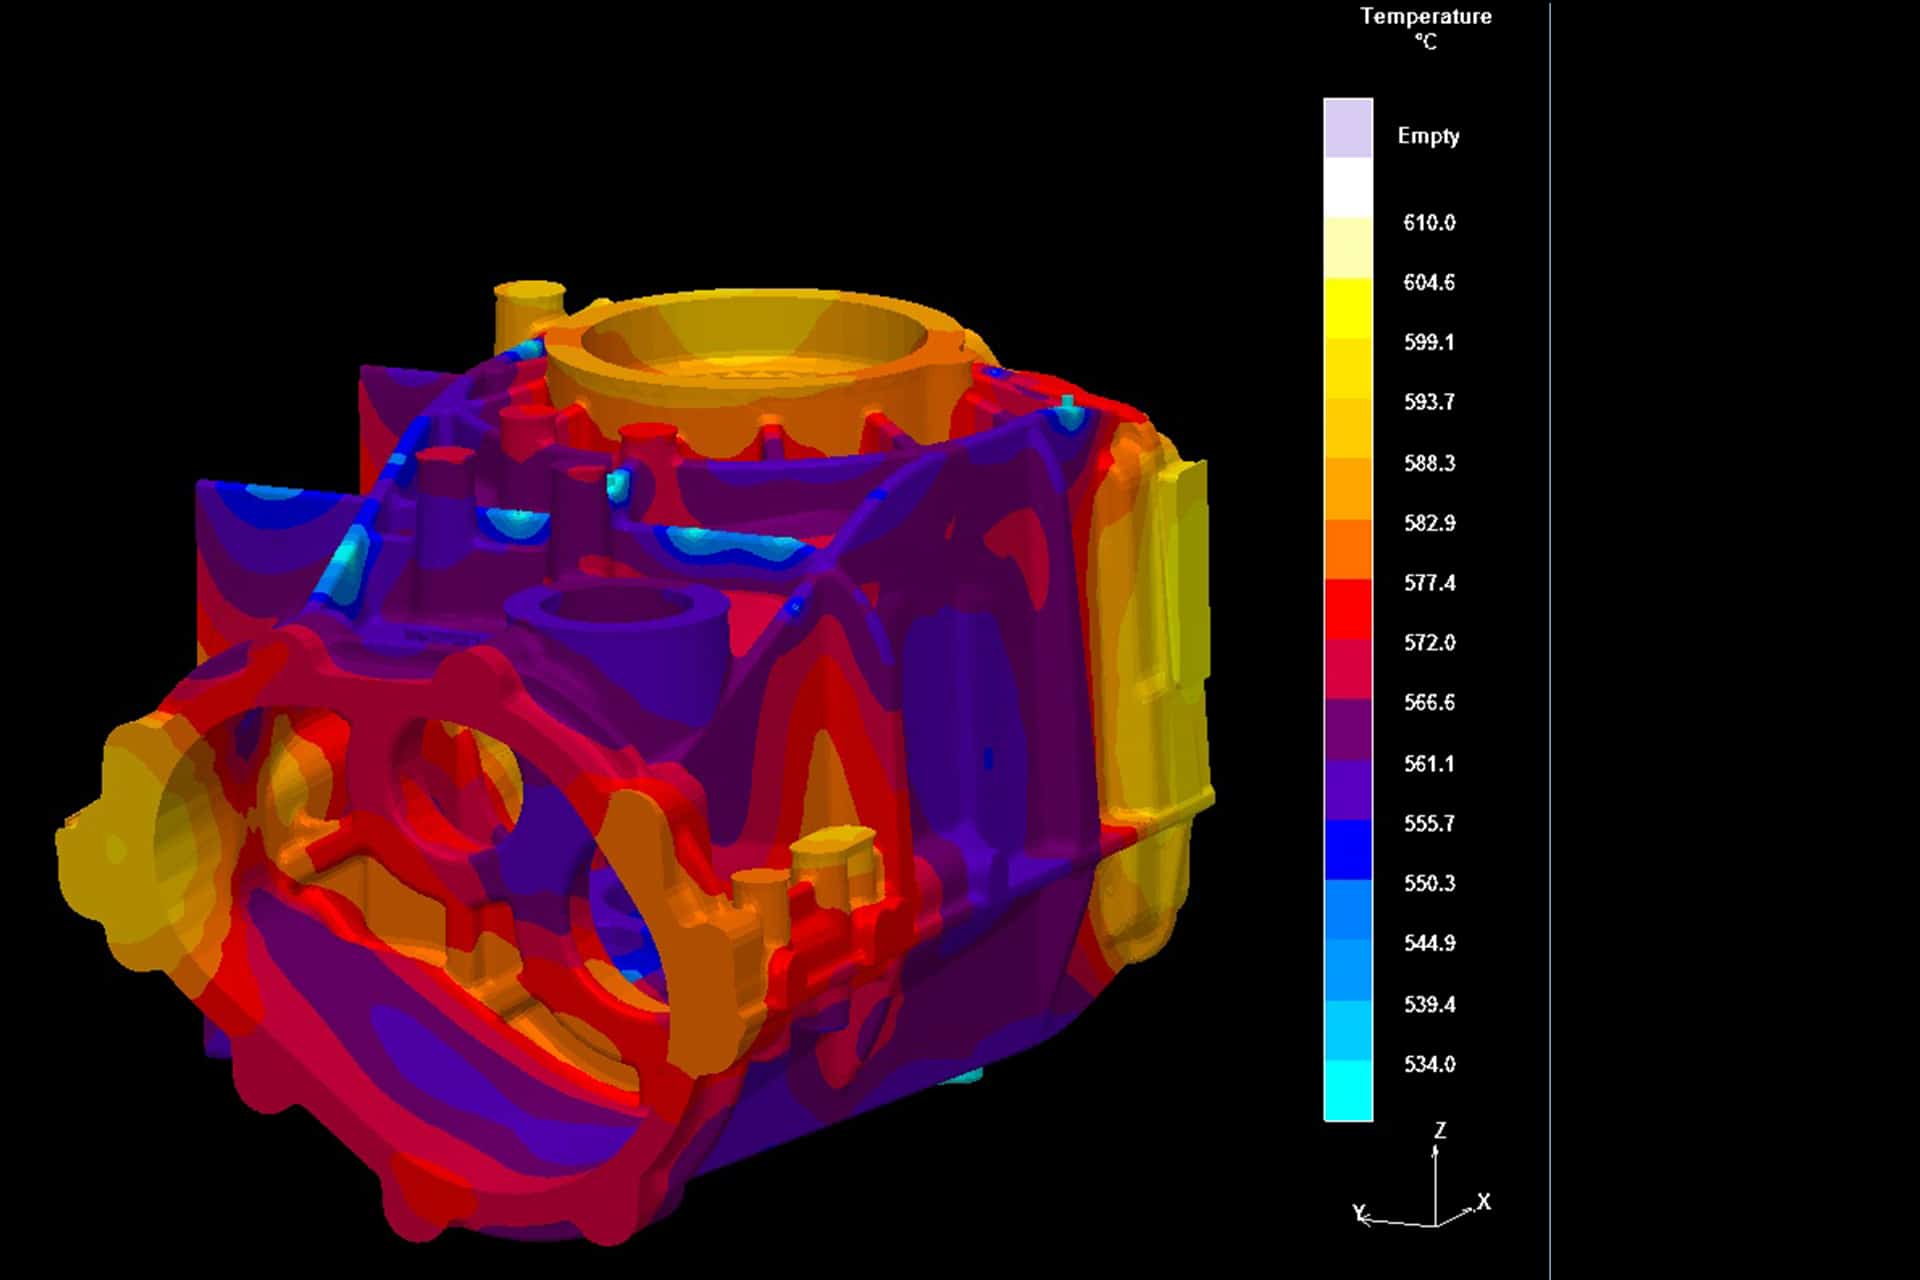Click the Z axis label on triad

pyautogui.click(x=1440, y=1130)
